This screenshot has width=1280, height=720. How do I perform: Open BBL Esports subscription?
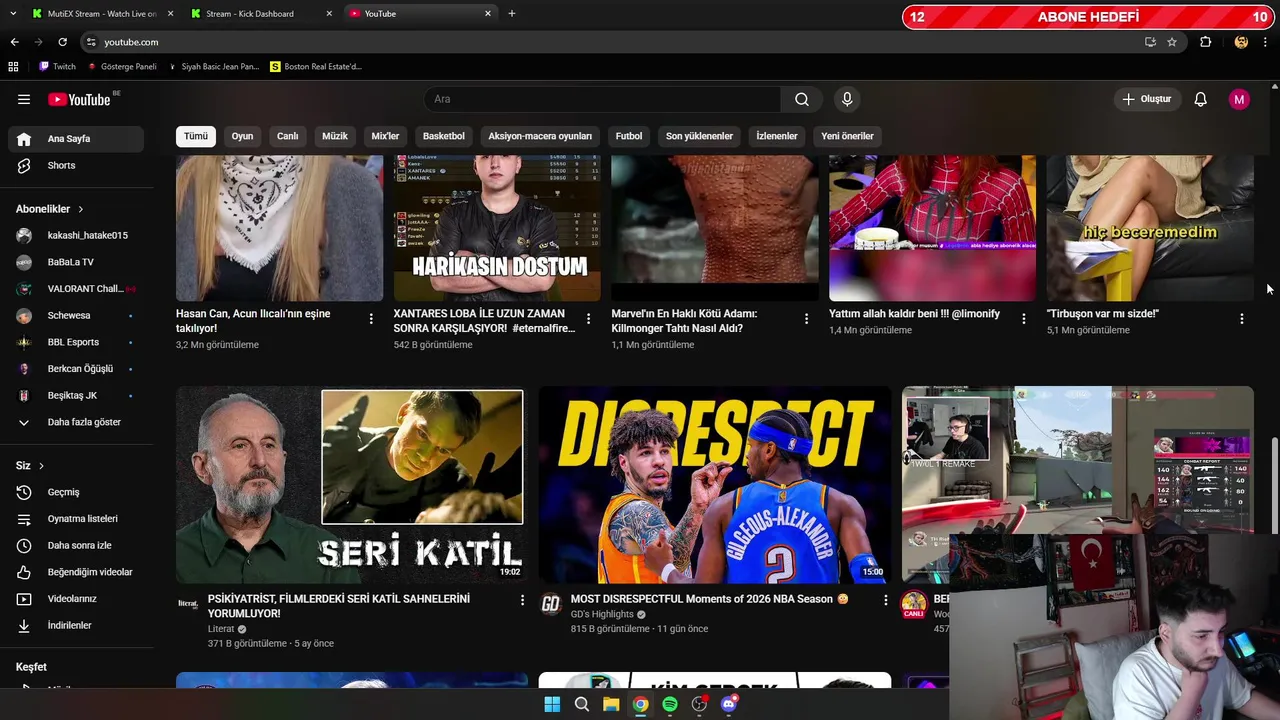coord(76,342)
